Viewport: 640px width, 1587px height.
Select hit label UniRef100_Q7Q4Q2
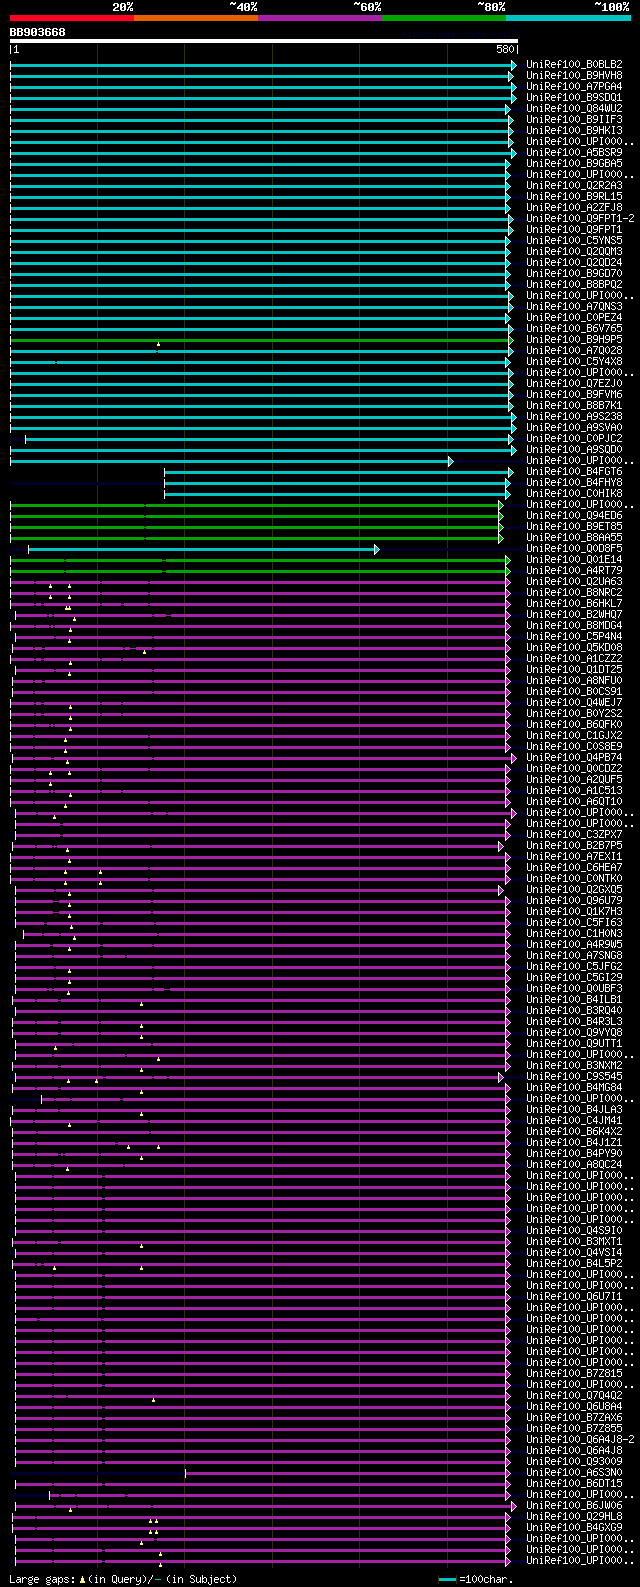574,1395
